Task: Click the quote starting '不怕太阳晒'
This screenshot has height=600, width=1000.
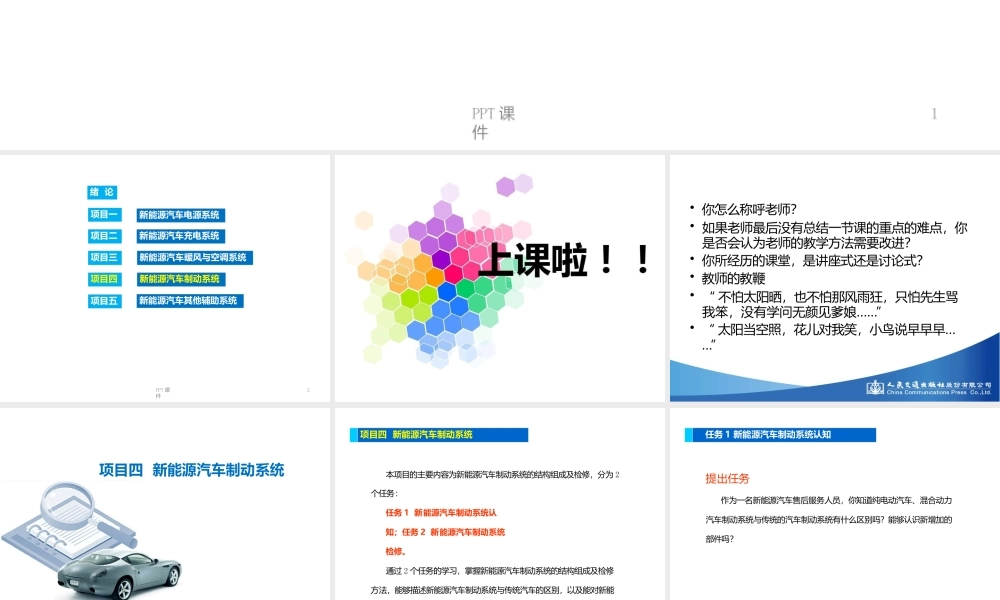Action: (x=830, y=304)
